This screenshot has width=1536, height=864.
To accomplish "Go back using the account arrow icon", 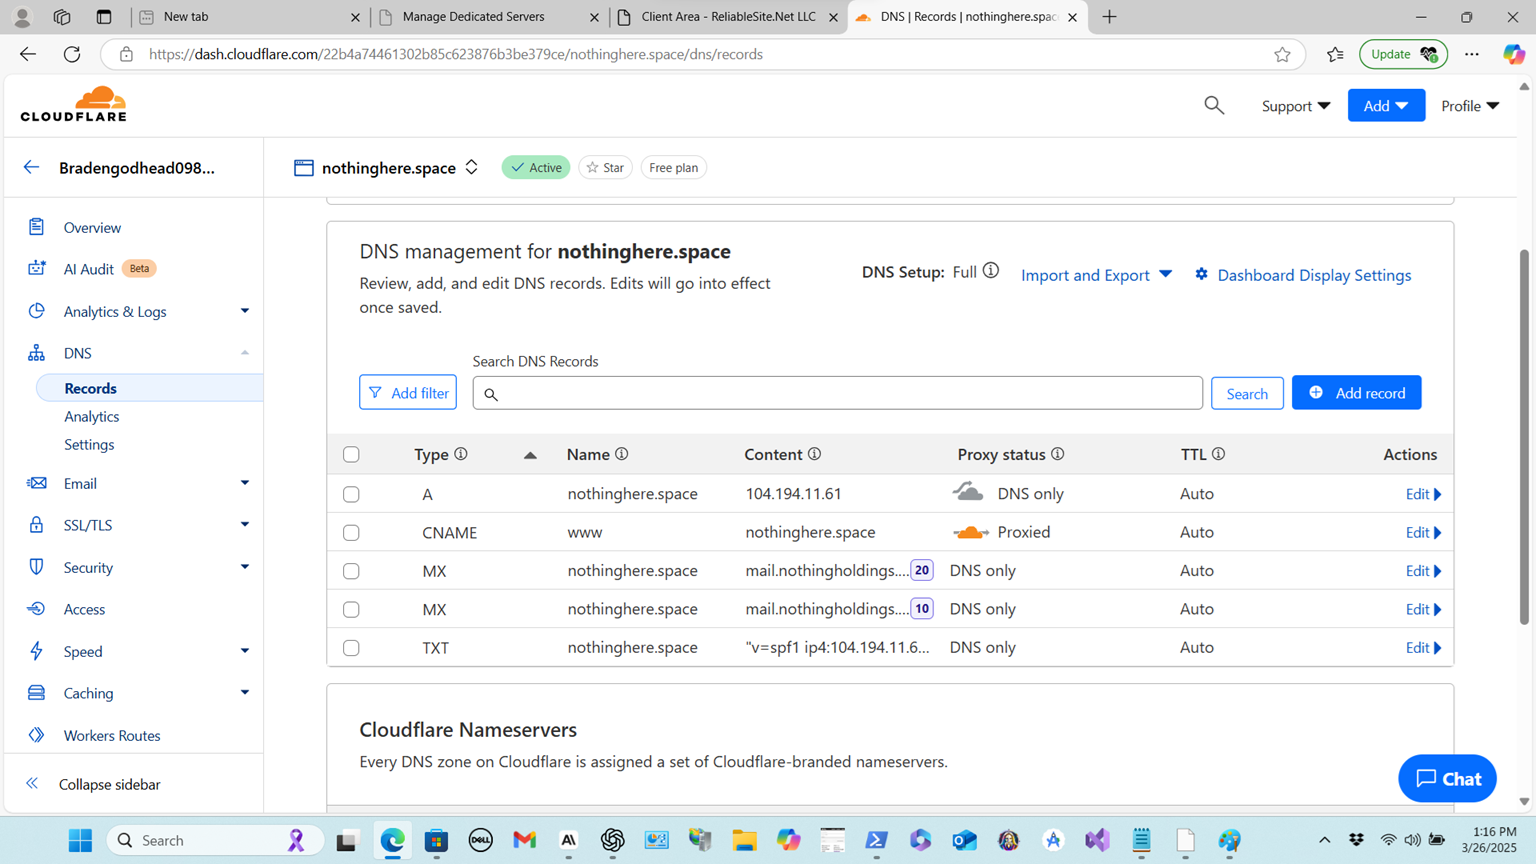I will pos(32,167).
